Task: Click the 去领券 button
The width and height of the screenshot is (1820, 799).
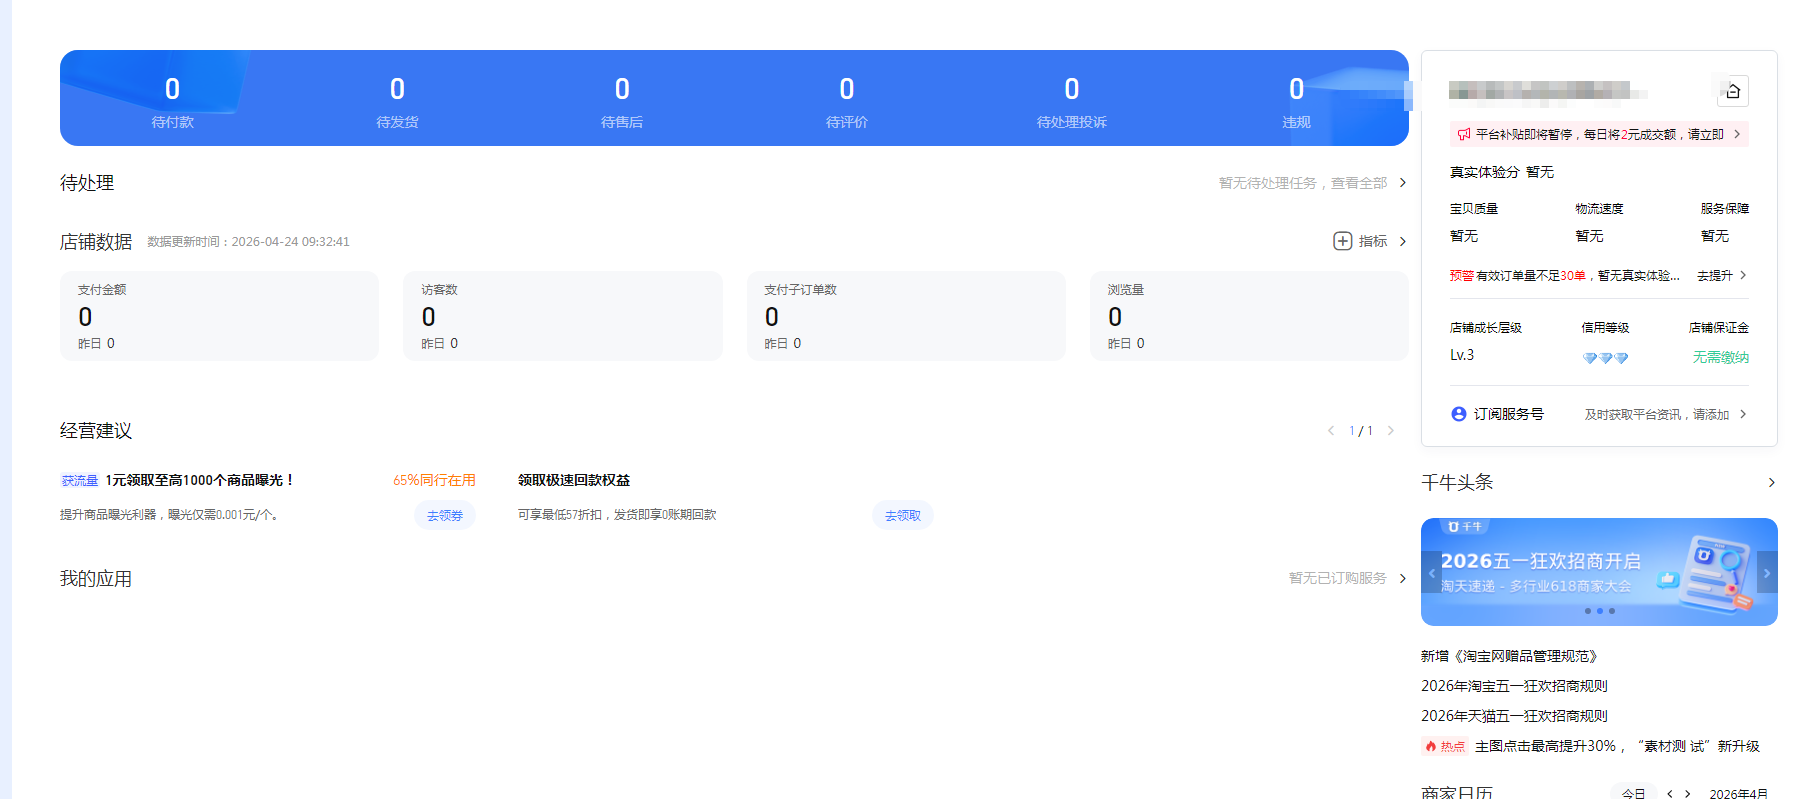Action: (445, 516)
